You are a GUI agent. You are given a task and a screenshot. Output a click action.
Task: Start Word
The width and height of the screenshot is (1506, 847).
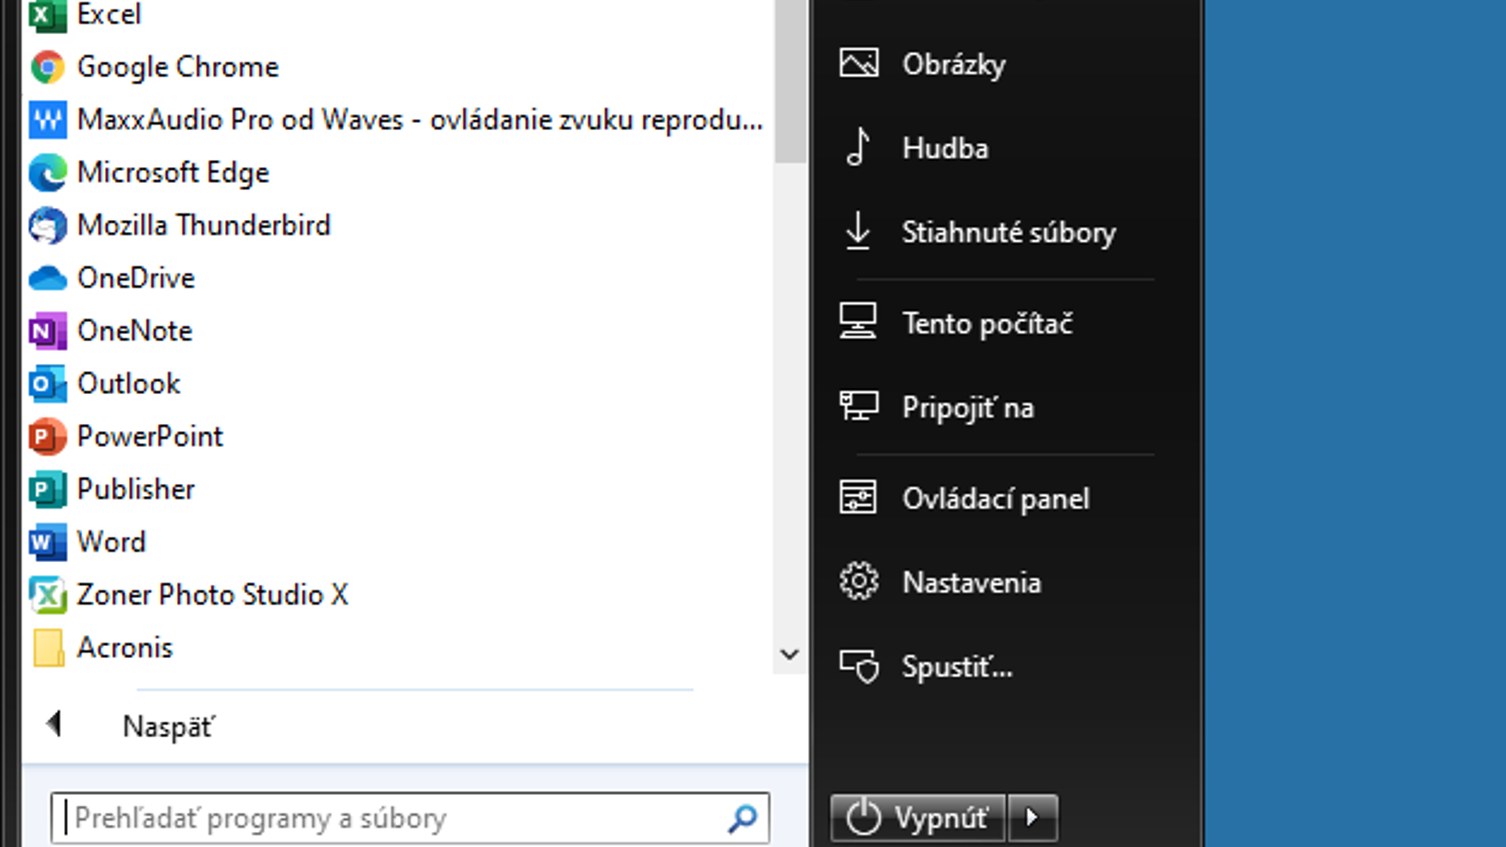111,541
